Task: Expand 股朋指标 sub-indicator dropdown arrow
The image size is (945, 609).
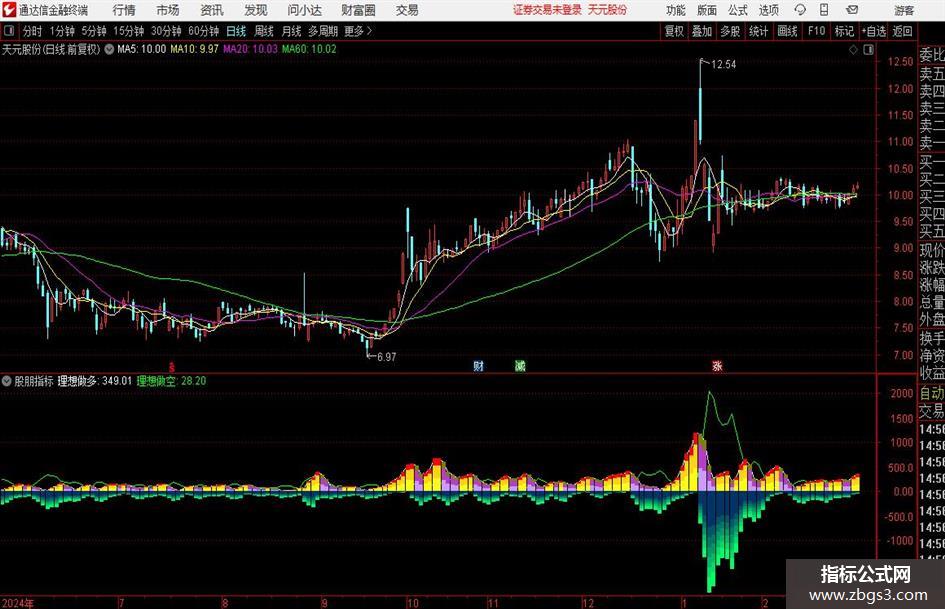Action: tap(7, 381)
